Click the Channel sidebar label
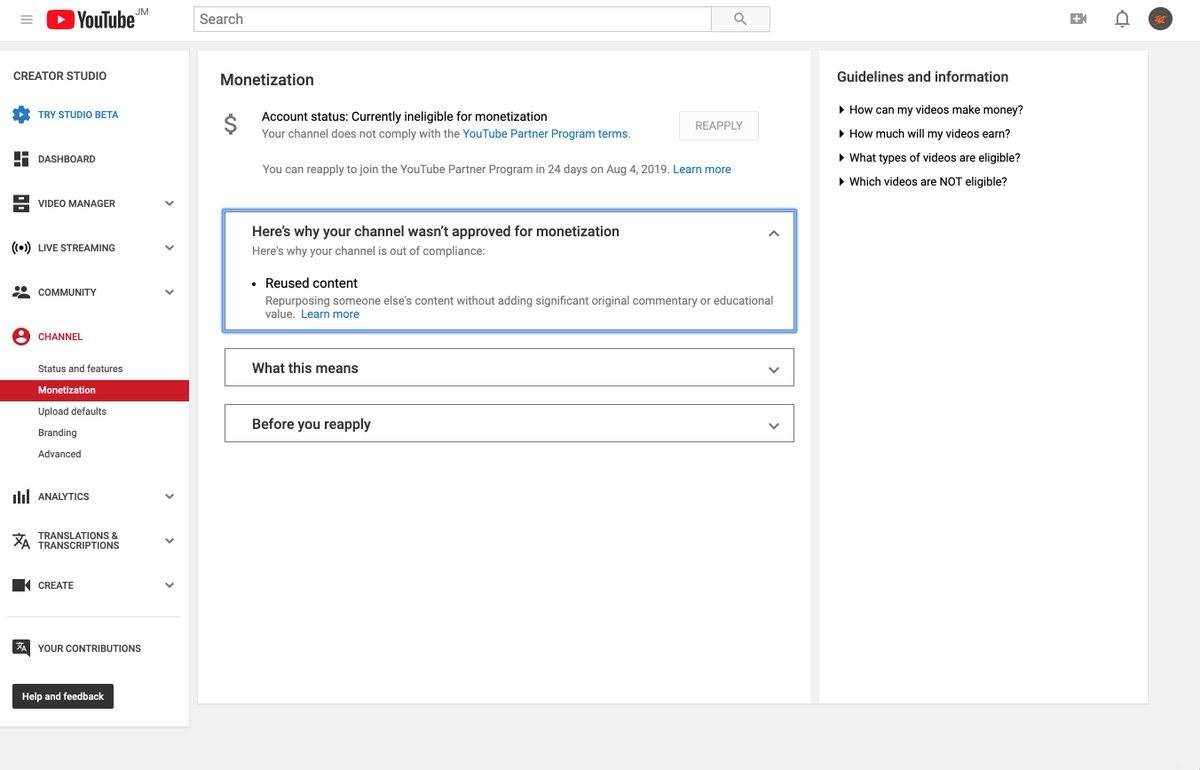This screenshot has width=1200, height=770. (60, 337)
